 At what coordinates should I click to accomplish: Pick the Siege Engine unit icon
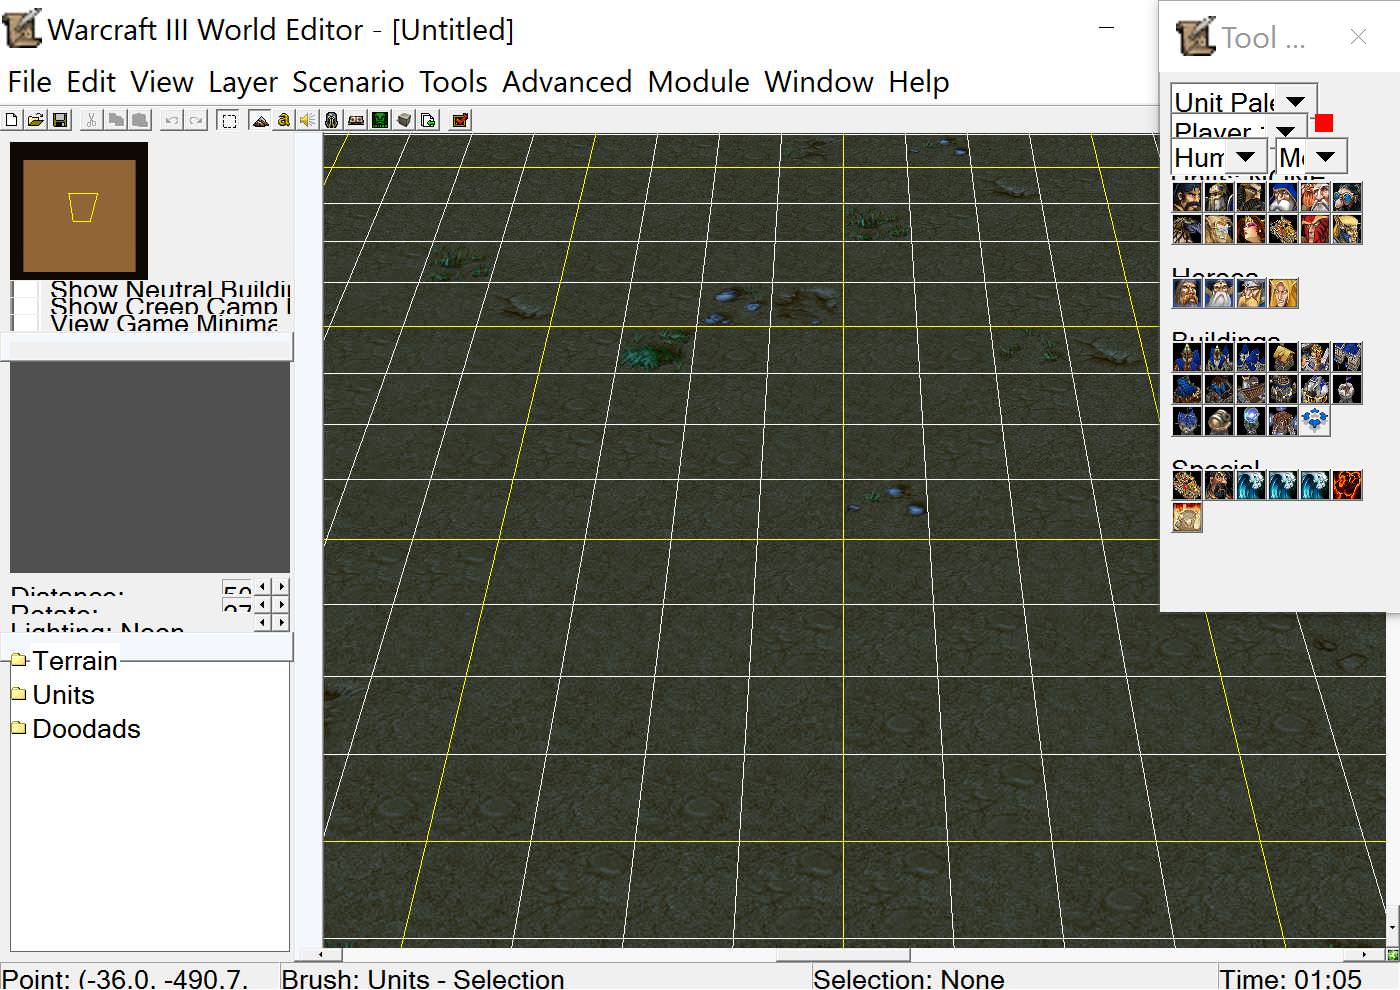1283,229
